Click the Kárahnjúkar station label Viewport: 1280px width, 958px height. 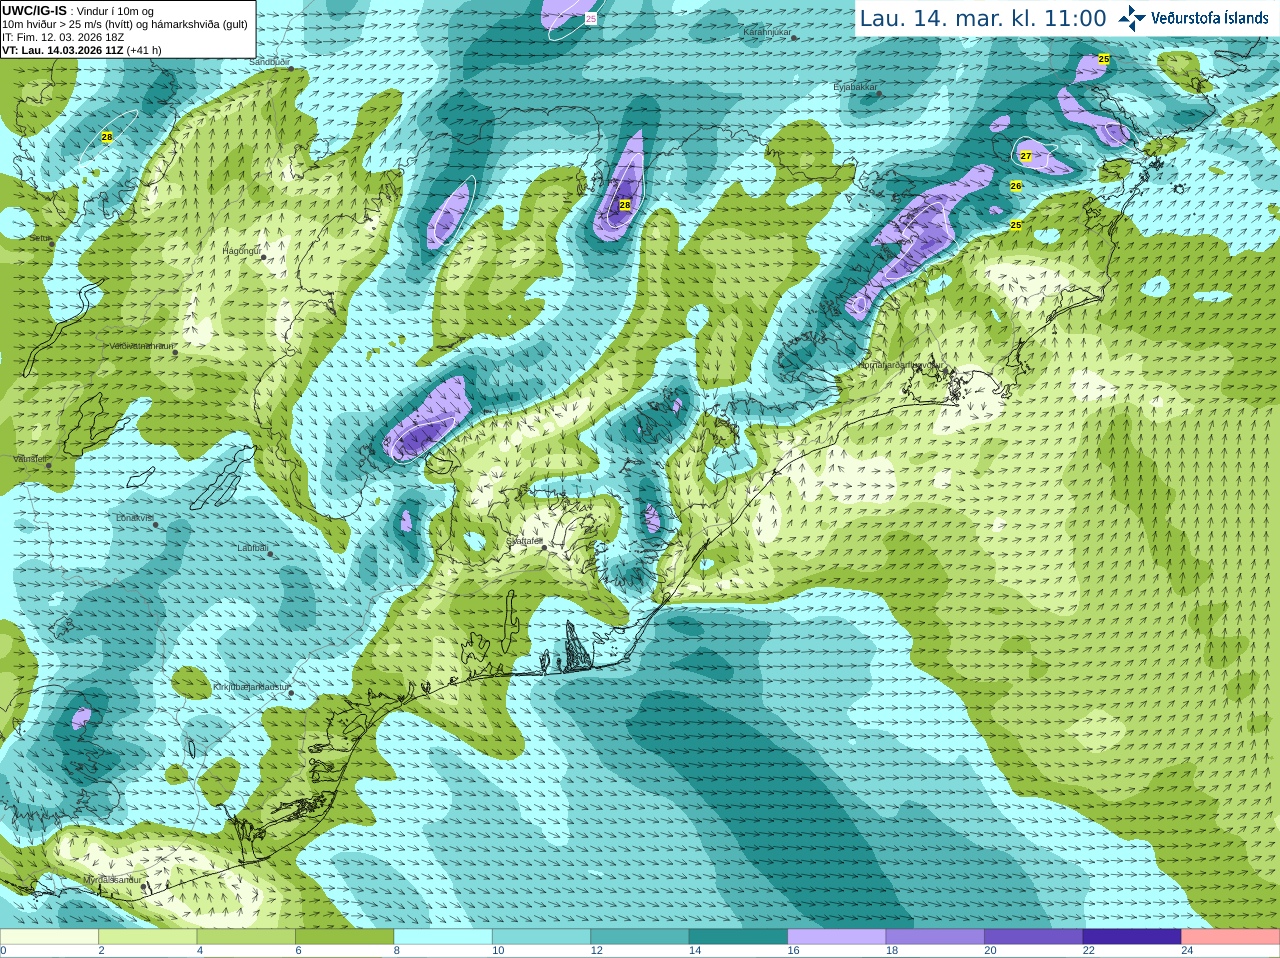tap(768, 33)
